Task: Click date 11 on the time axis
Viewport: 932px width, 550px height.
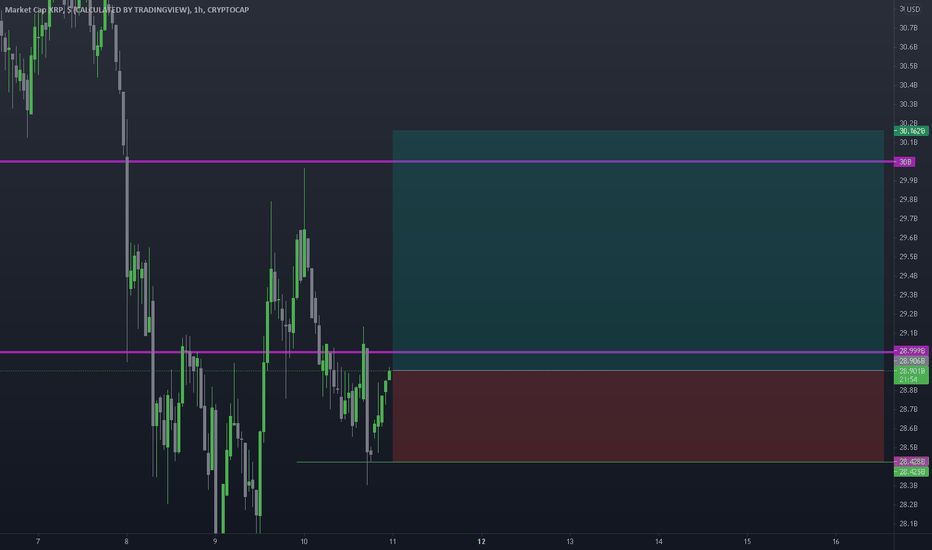Action: coord(392,541)
